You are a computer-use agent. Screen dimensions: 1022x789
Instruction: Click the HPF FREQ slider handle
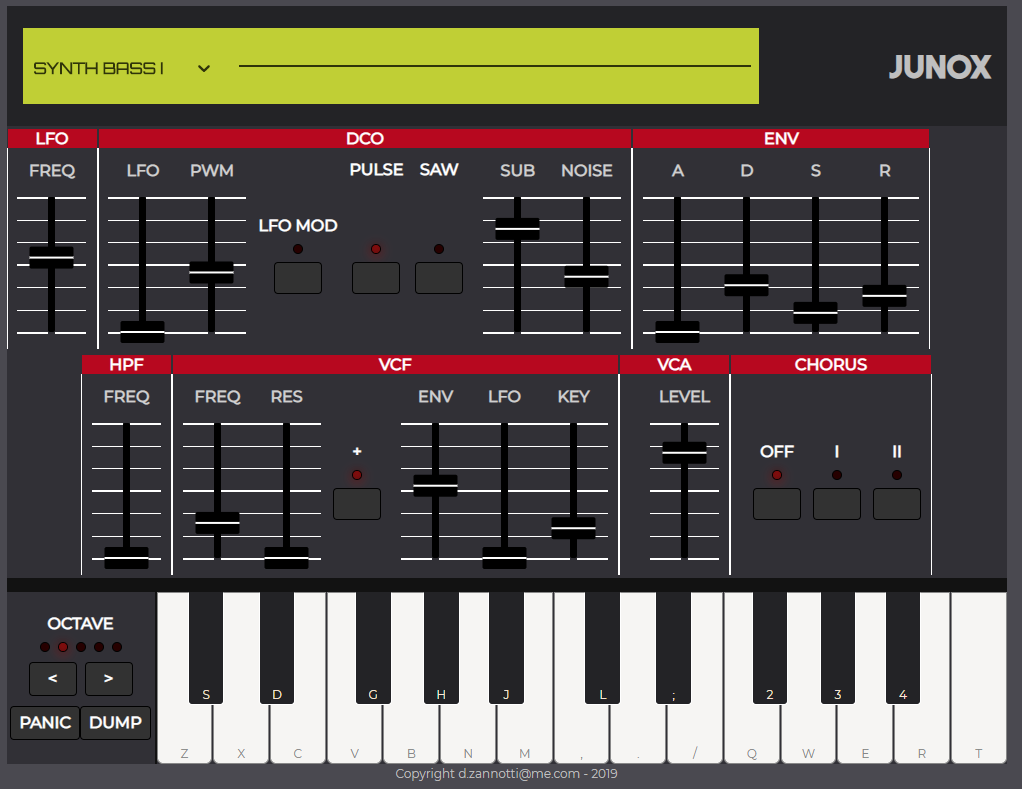tap(126, 558)
